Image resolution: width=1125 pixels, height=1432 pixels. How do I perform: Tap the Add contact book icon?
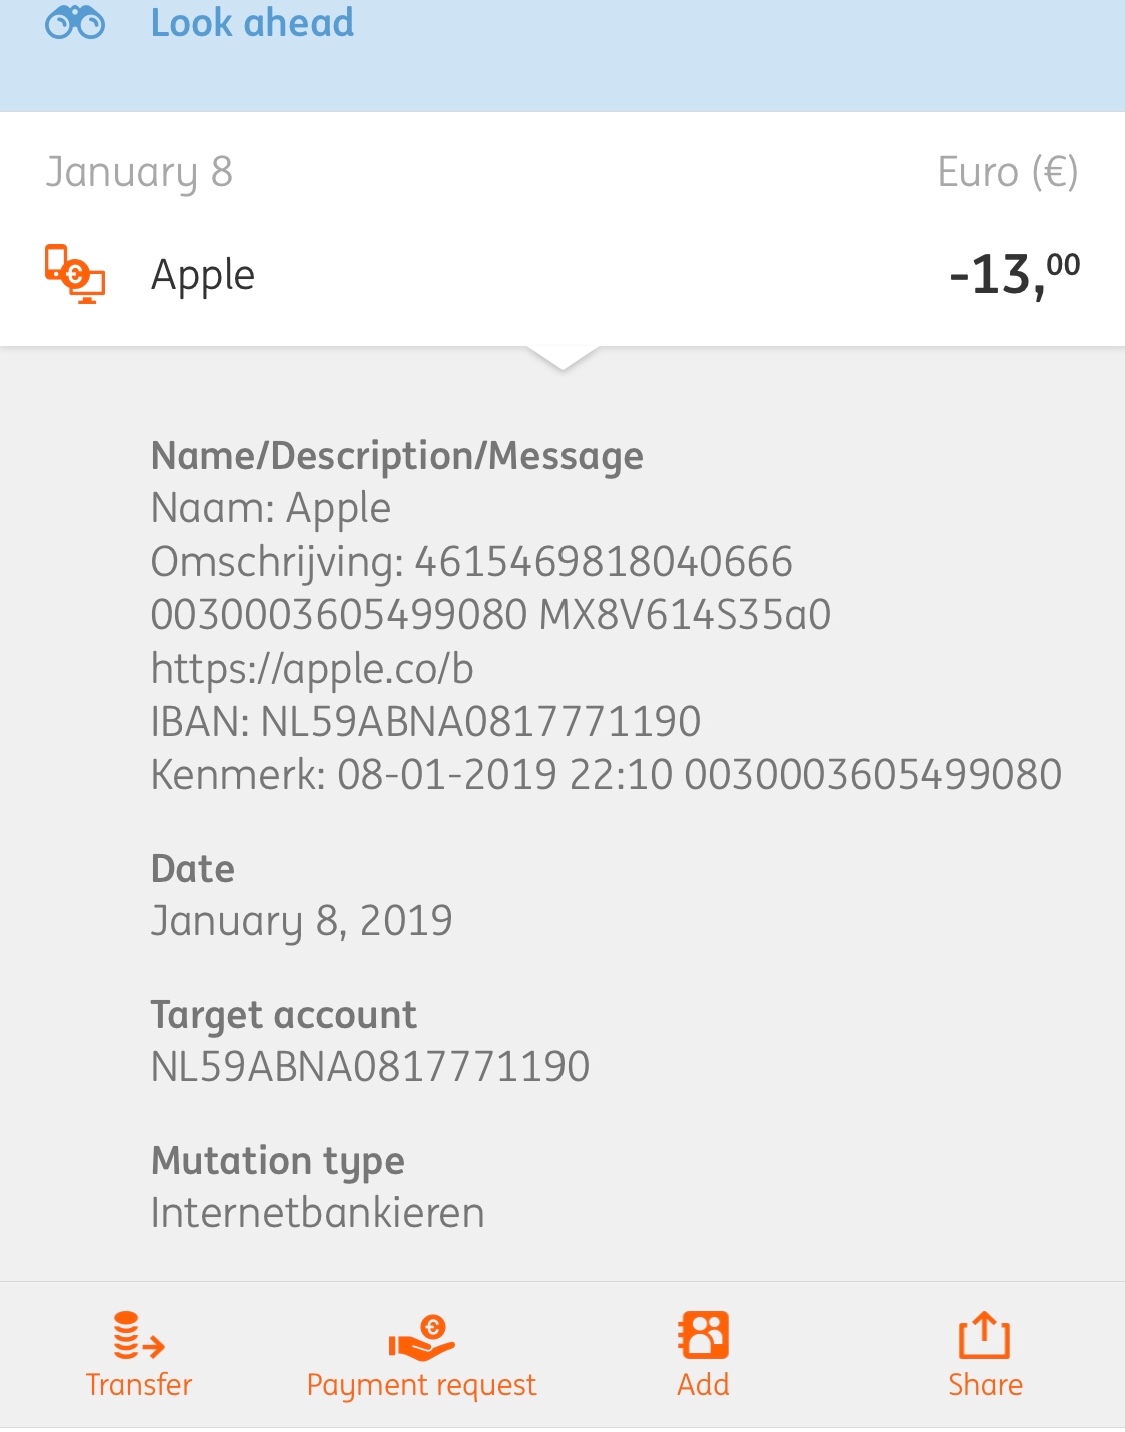click(703, 1336)
